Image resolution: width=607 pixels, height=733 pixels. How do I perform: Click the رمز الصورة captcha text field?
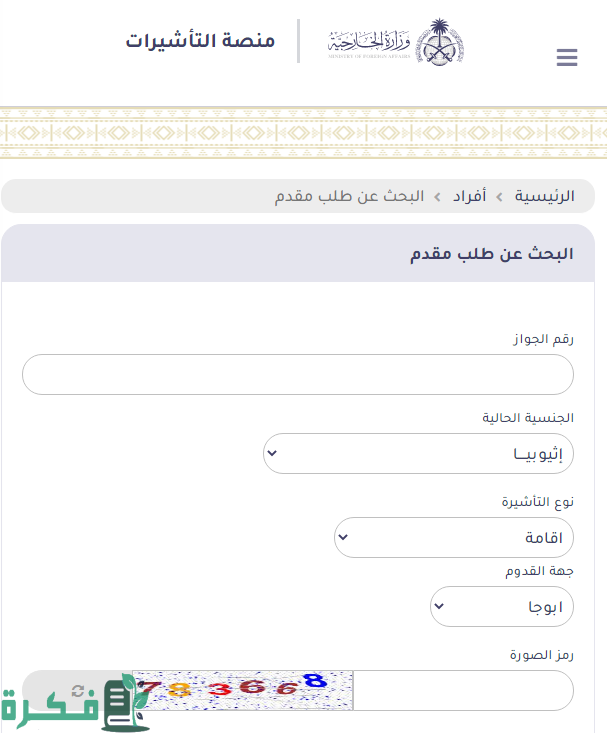click(x=464, y=690)
